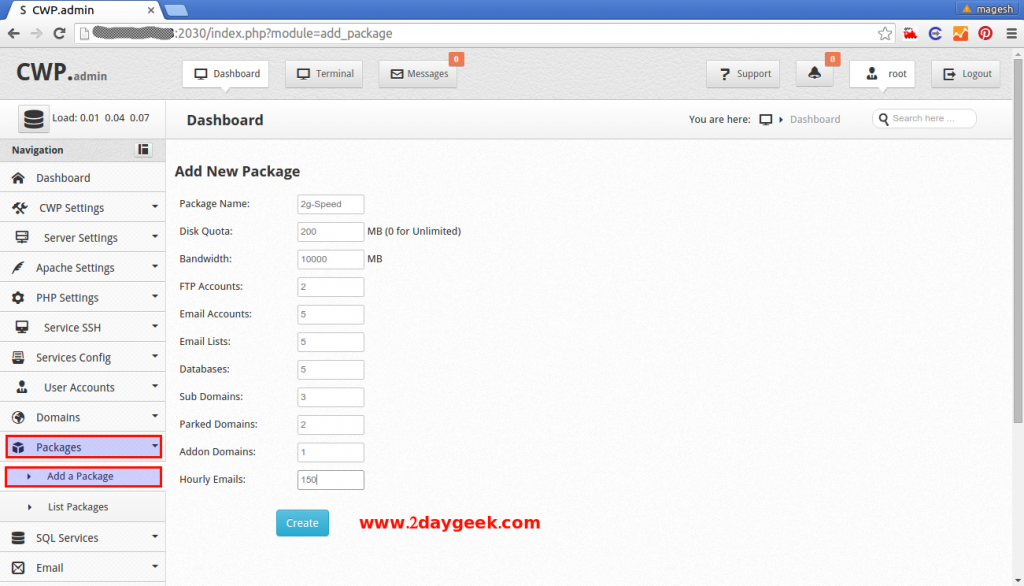
Task: Click inside the Package Name field
Action: [330, 203]
